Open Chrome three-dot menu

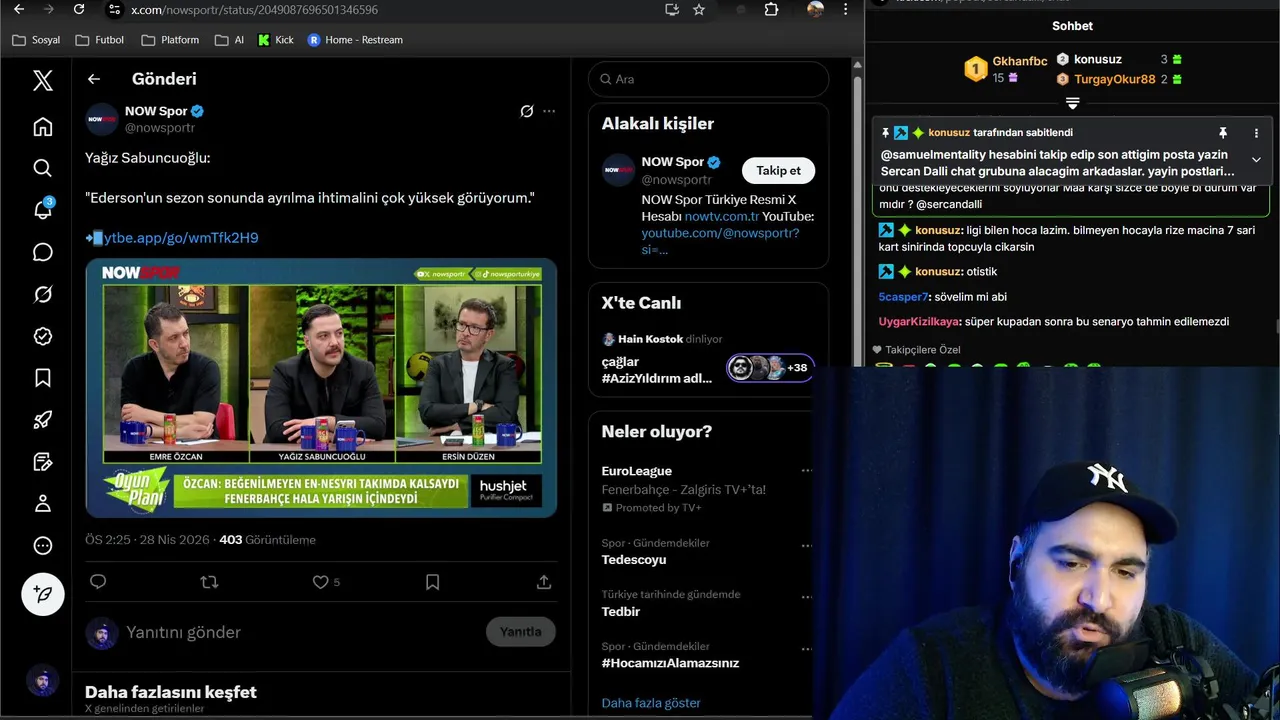[x=846, y=9]
